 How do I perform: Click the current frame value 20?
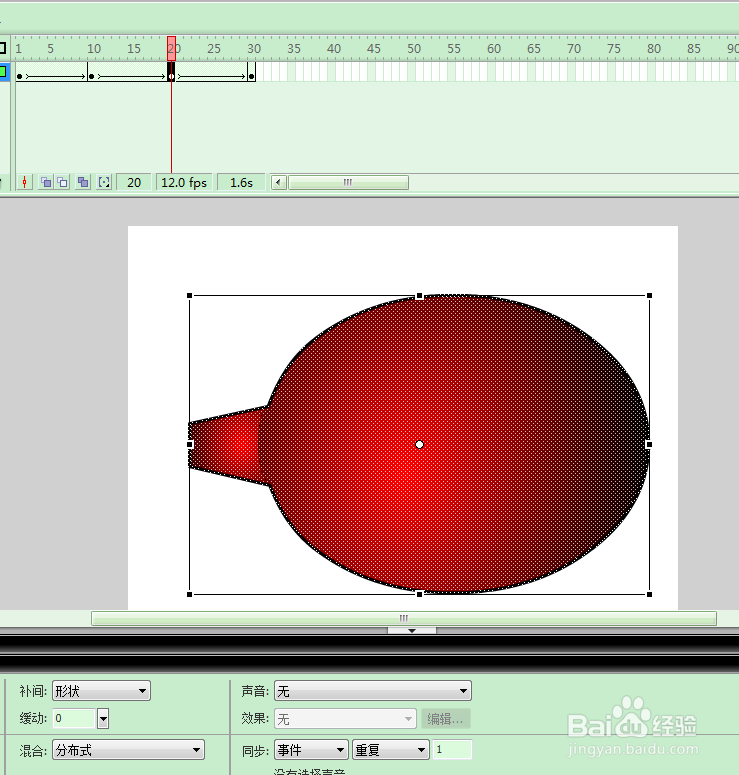(134, 182)
